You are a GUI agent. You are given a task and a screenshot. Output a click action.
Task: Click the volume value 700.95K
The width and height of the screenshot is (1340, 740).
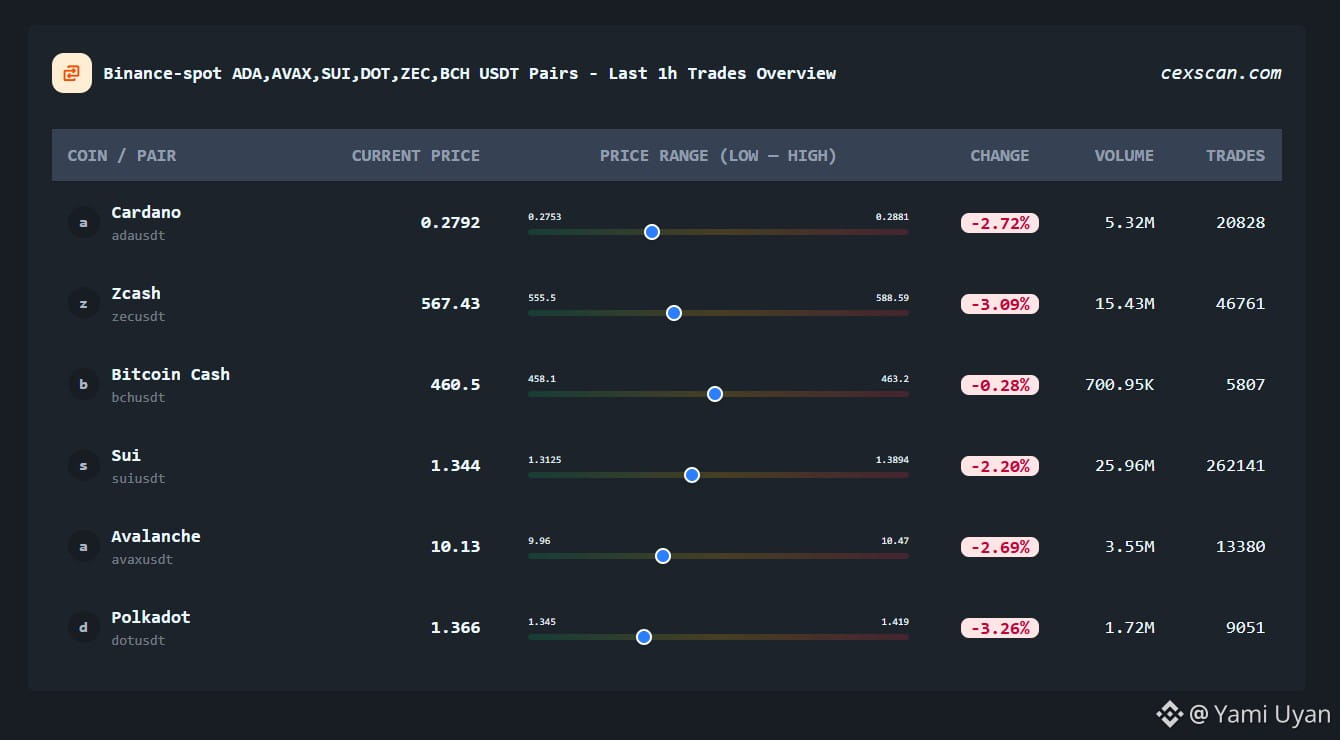[1120, 384]
